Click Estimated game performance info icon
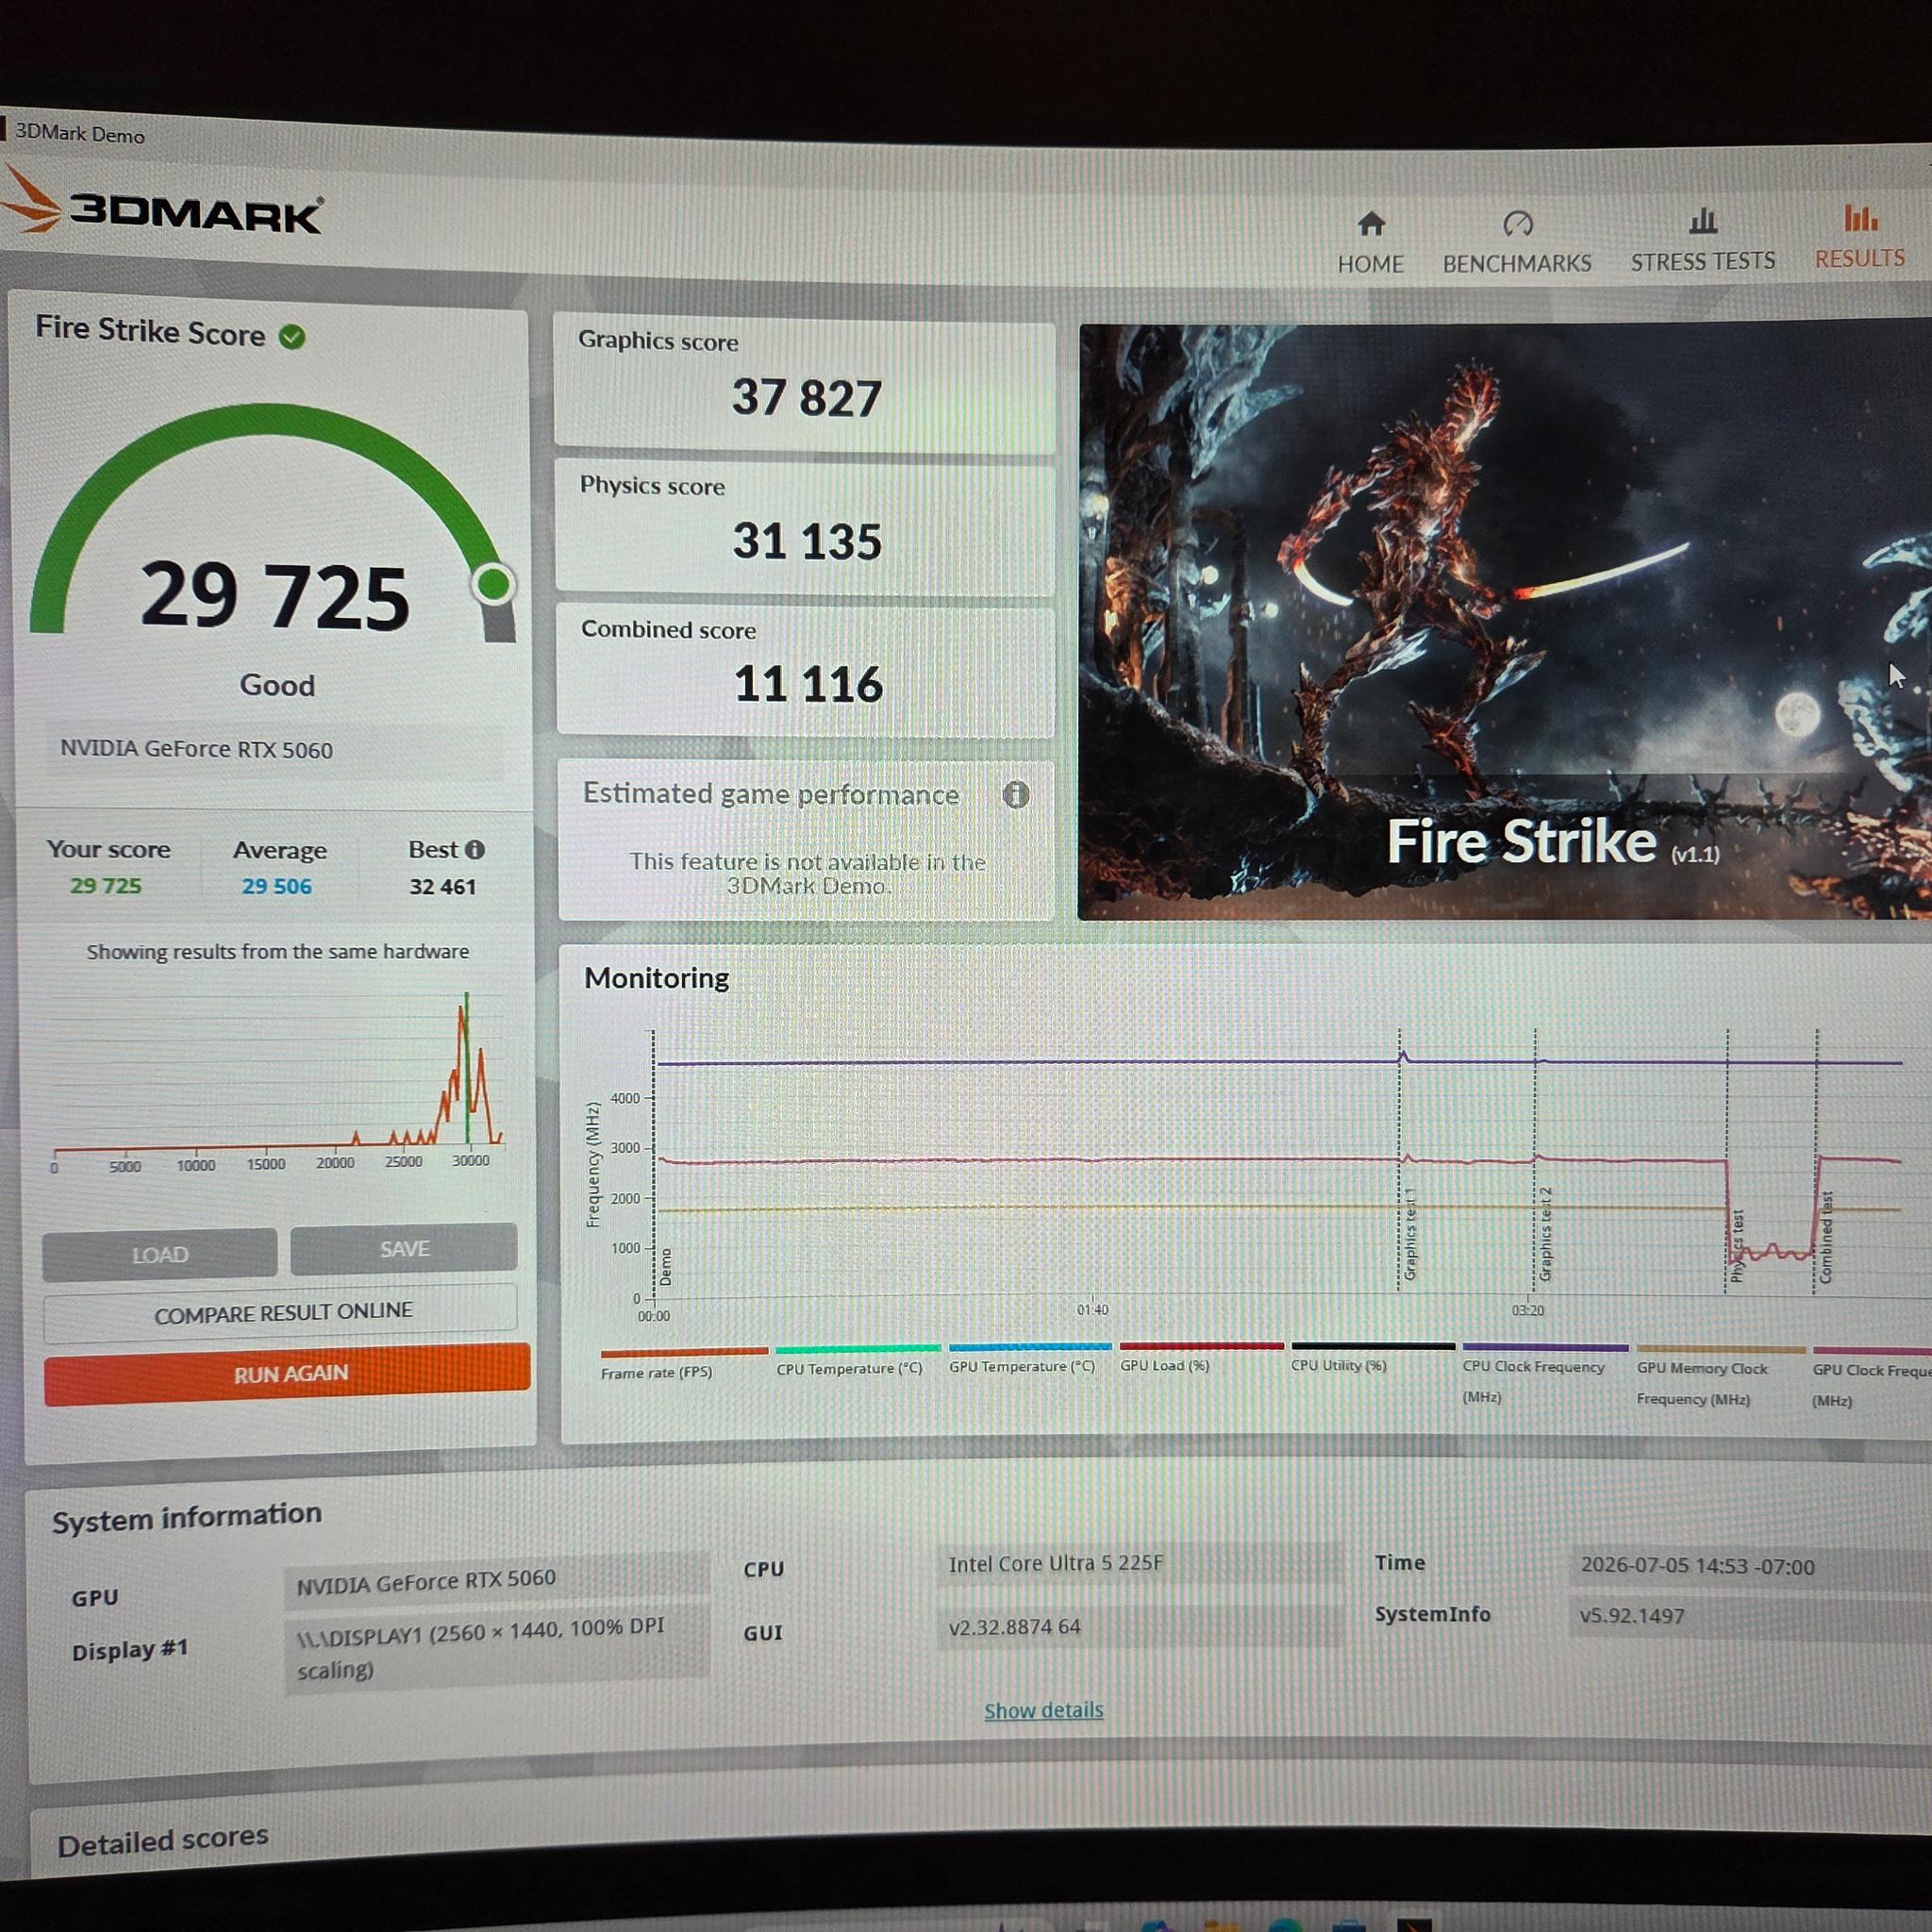The height and width of the screenshot is (1932, 1932). coord(1016,795)
